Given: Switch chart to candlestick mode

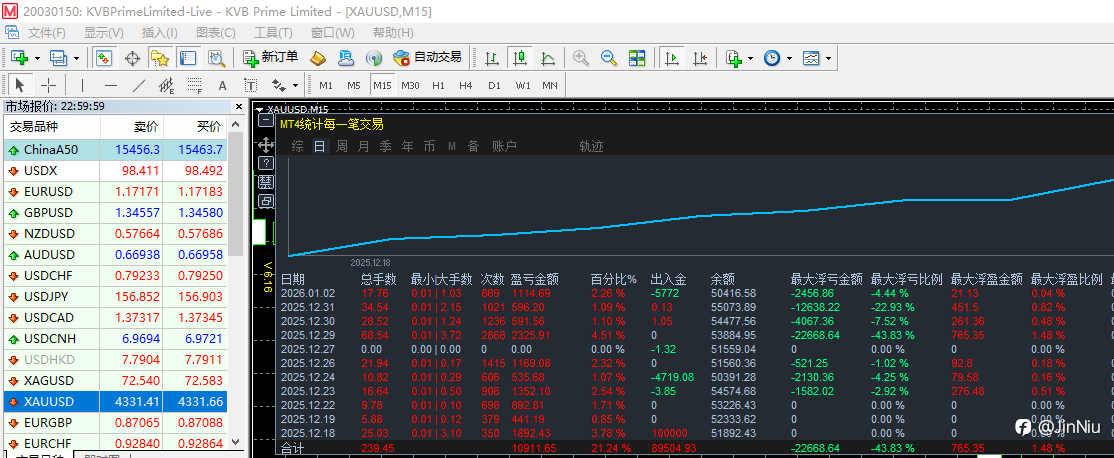Looking at the screenshot, I should pos(519,58).
